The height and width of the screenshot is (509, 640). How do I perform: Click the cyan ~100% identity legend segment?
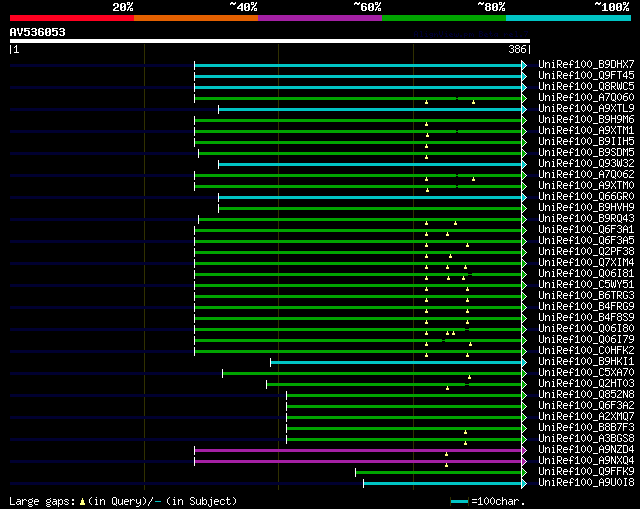pos(569,18)
